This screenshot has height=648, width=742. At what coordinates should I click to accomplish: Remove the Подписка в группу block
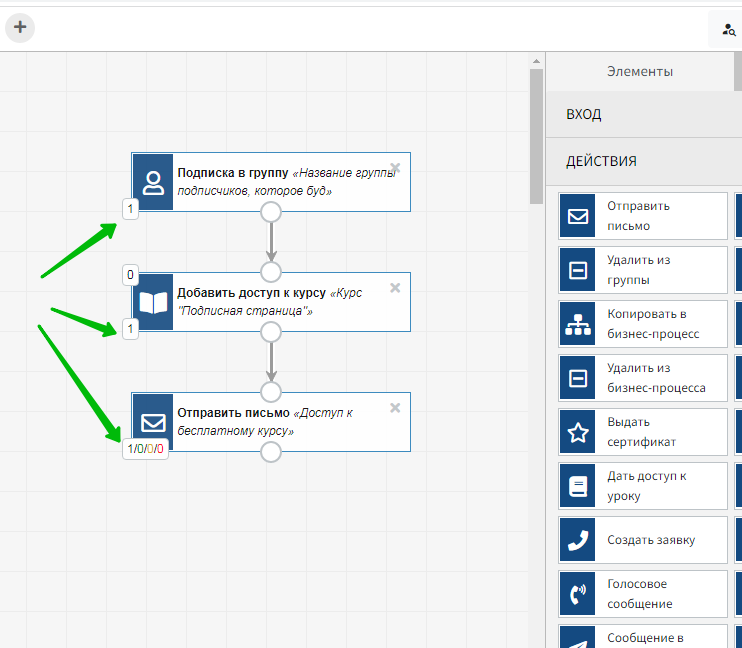[x=395, y=168]
